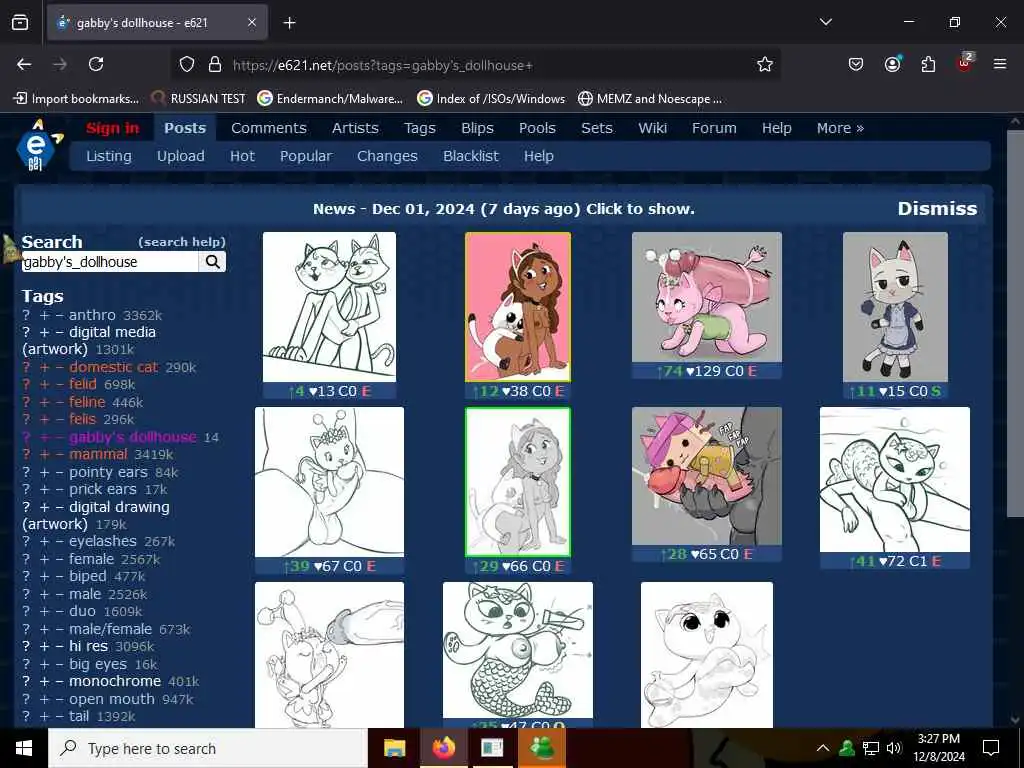Click the Sign in link
The image size is (1024, 768).
tap(112, 128)
